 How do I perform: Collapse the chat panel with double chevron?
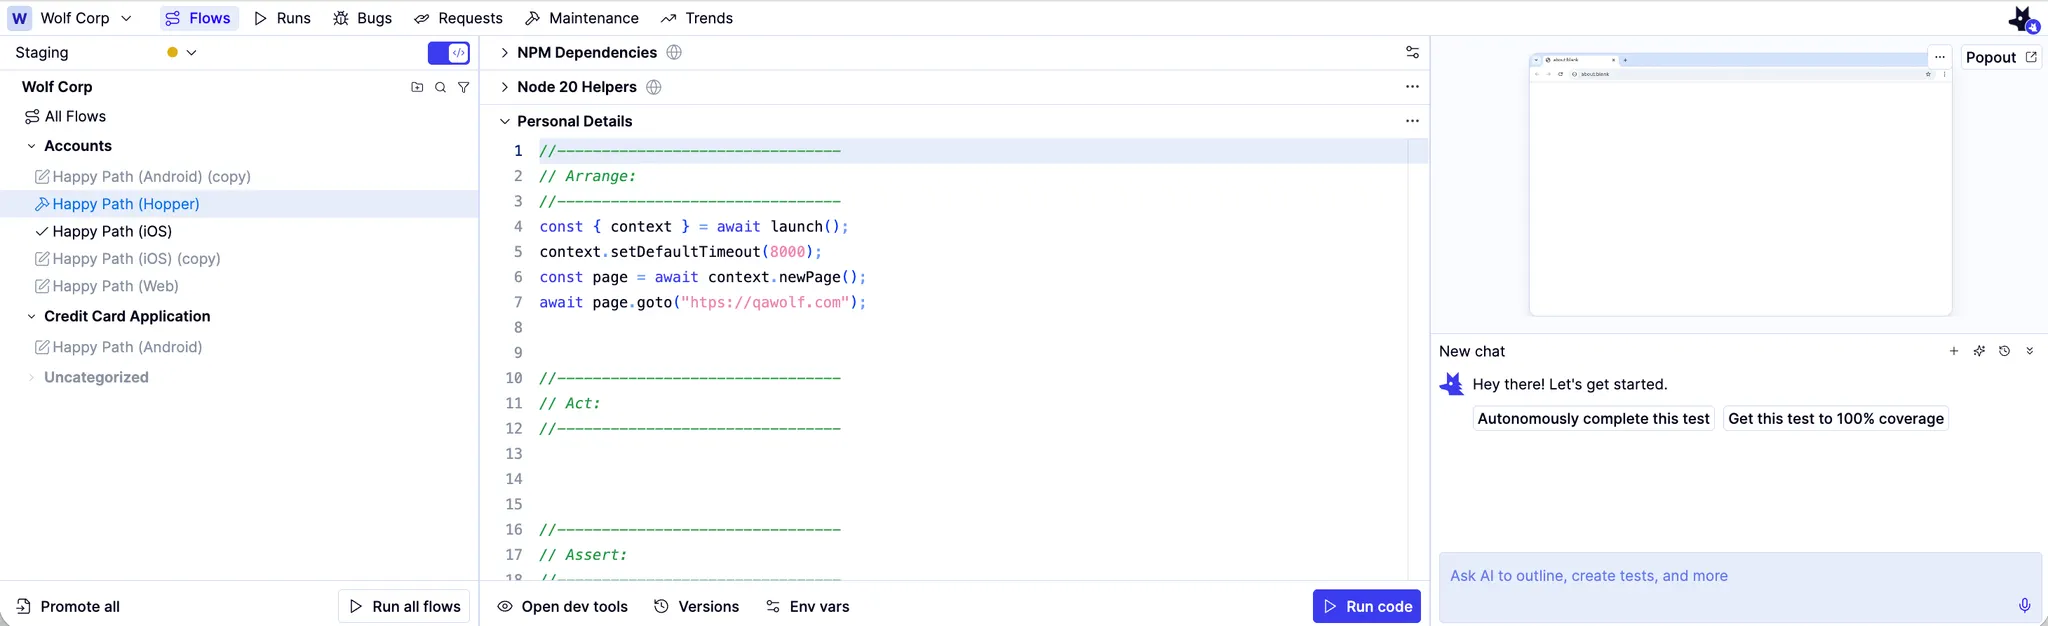click(x=2030, y=351)
